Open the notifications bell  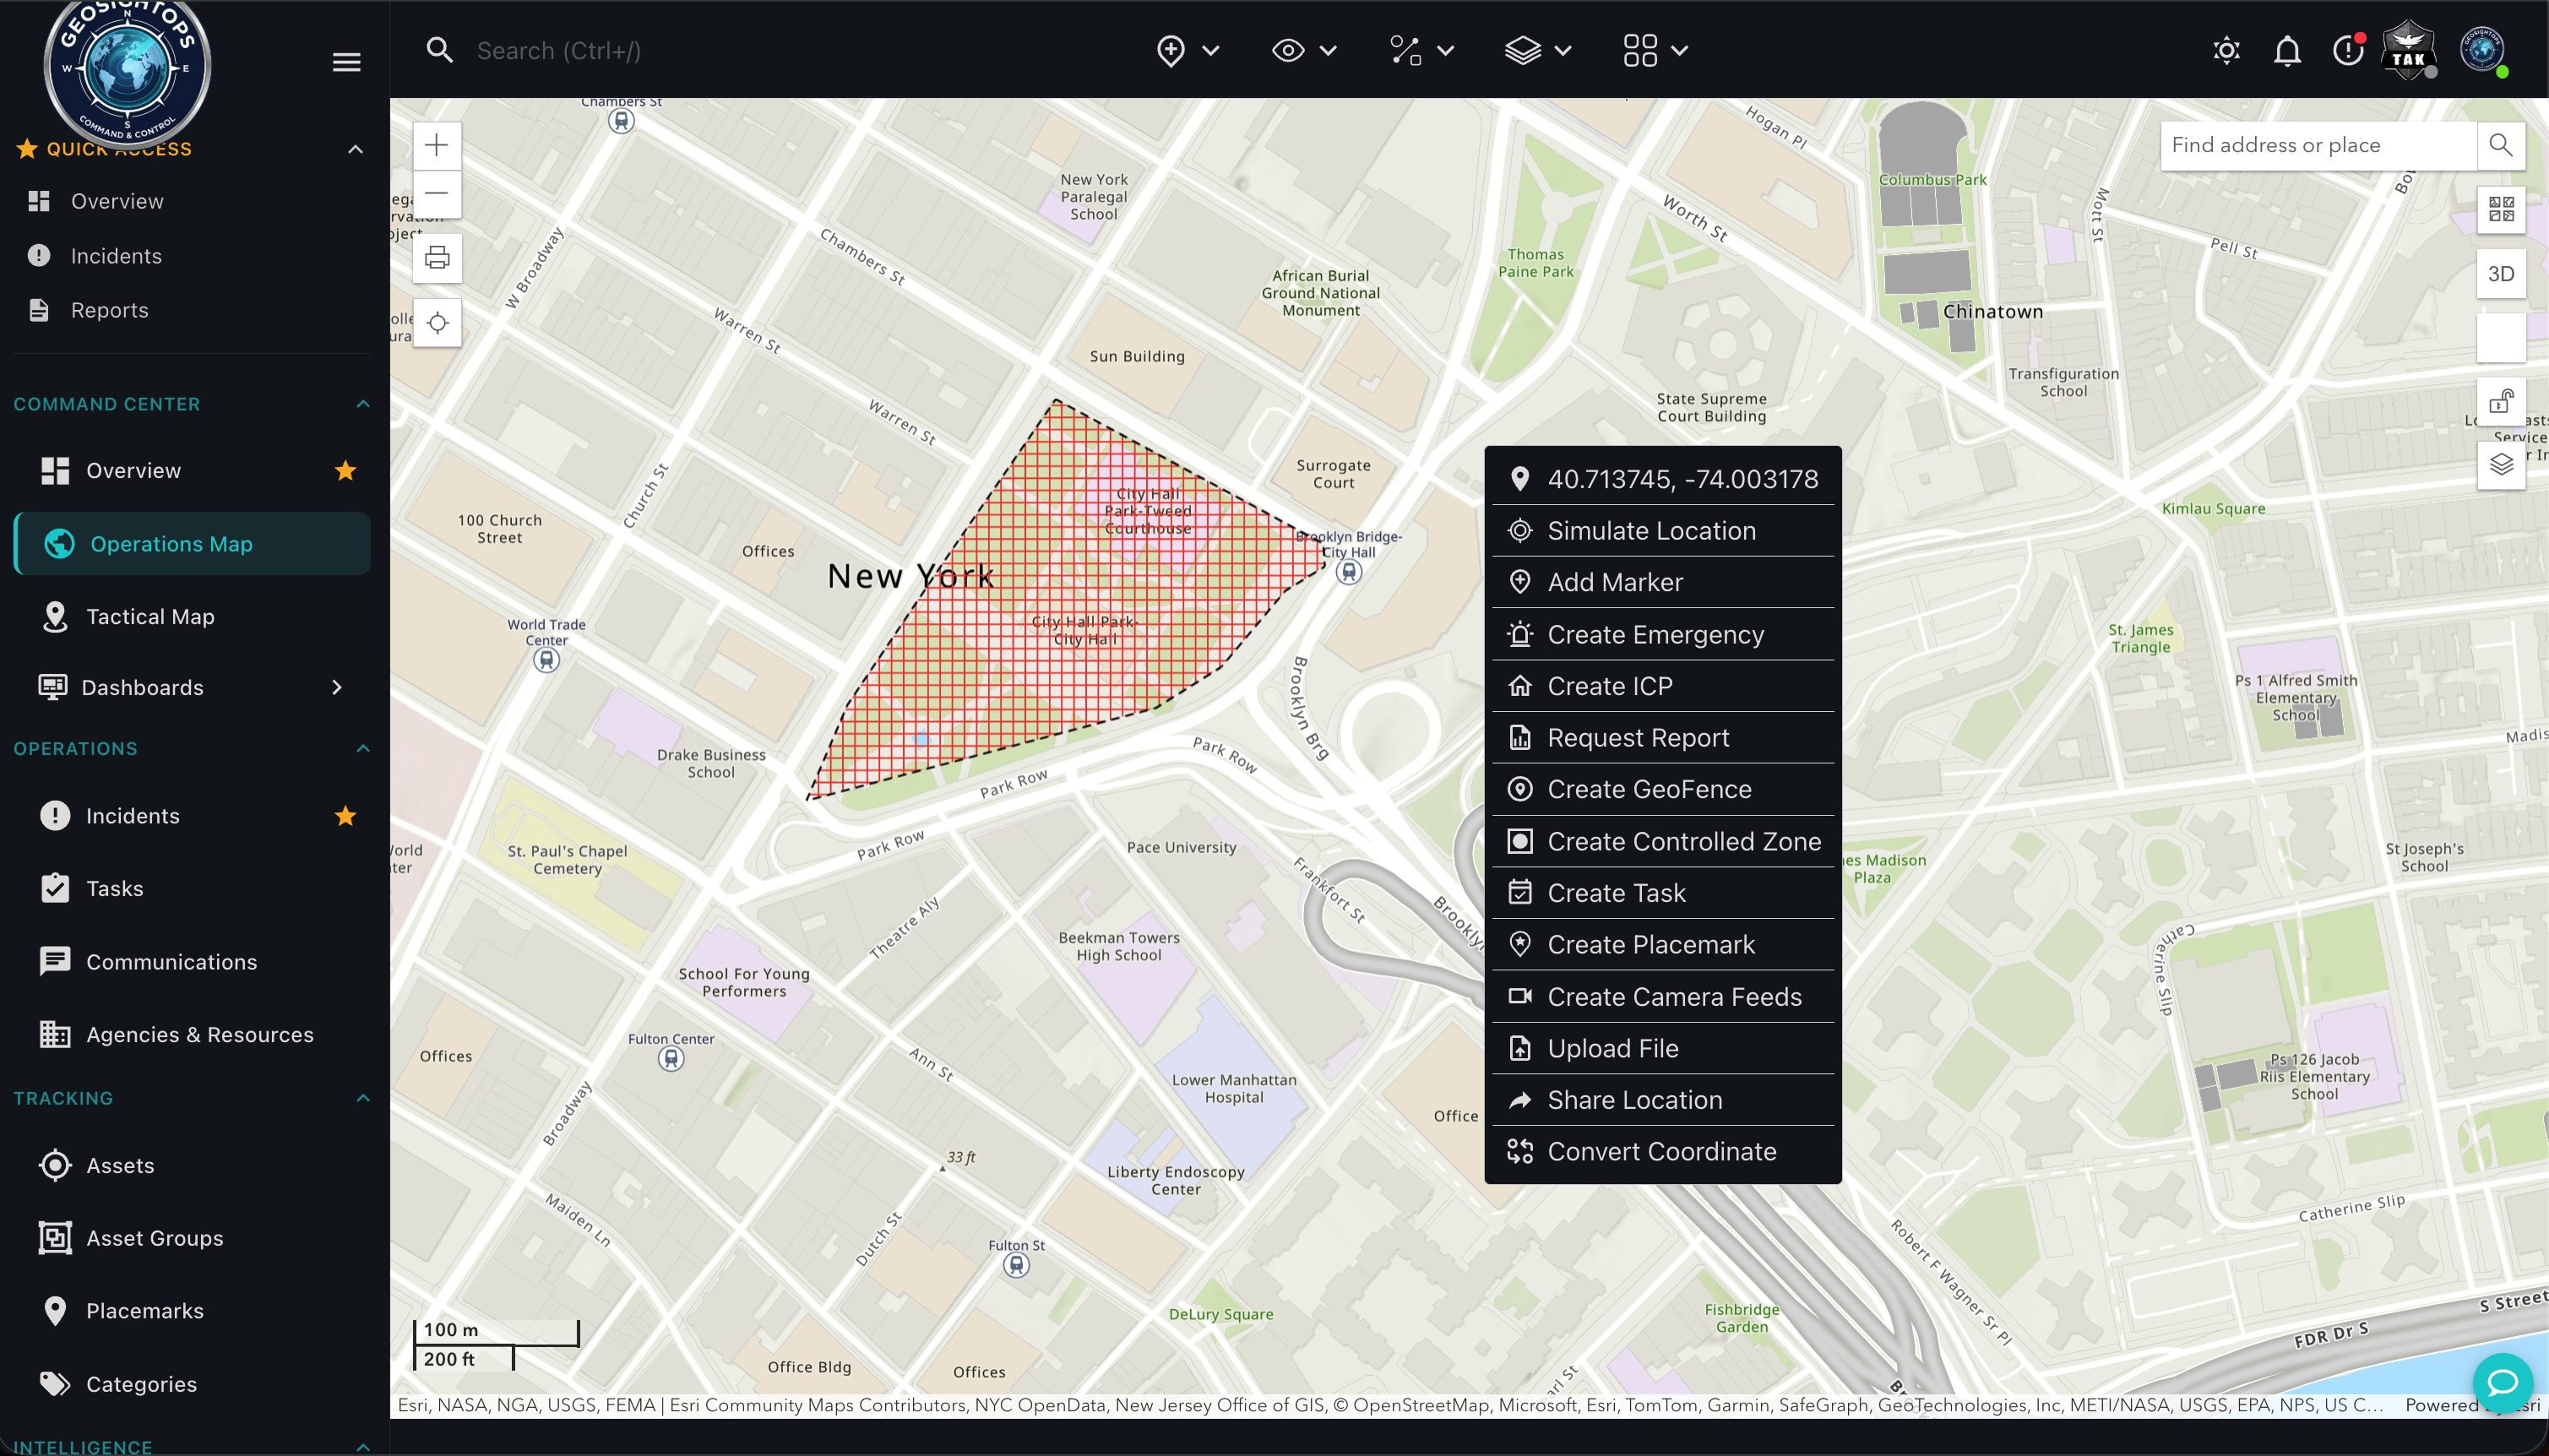pyautogui.click(x=2287, y=51)
